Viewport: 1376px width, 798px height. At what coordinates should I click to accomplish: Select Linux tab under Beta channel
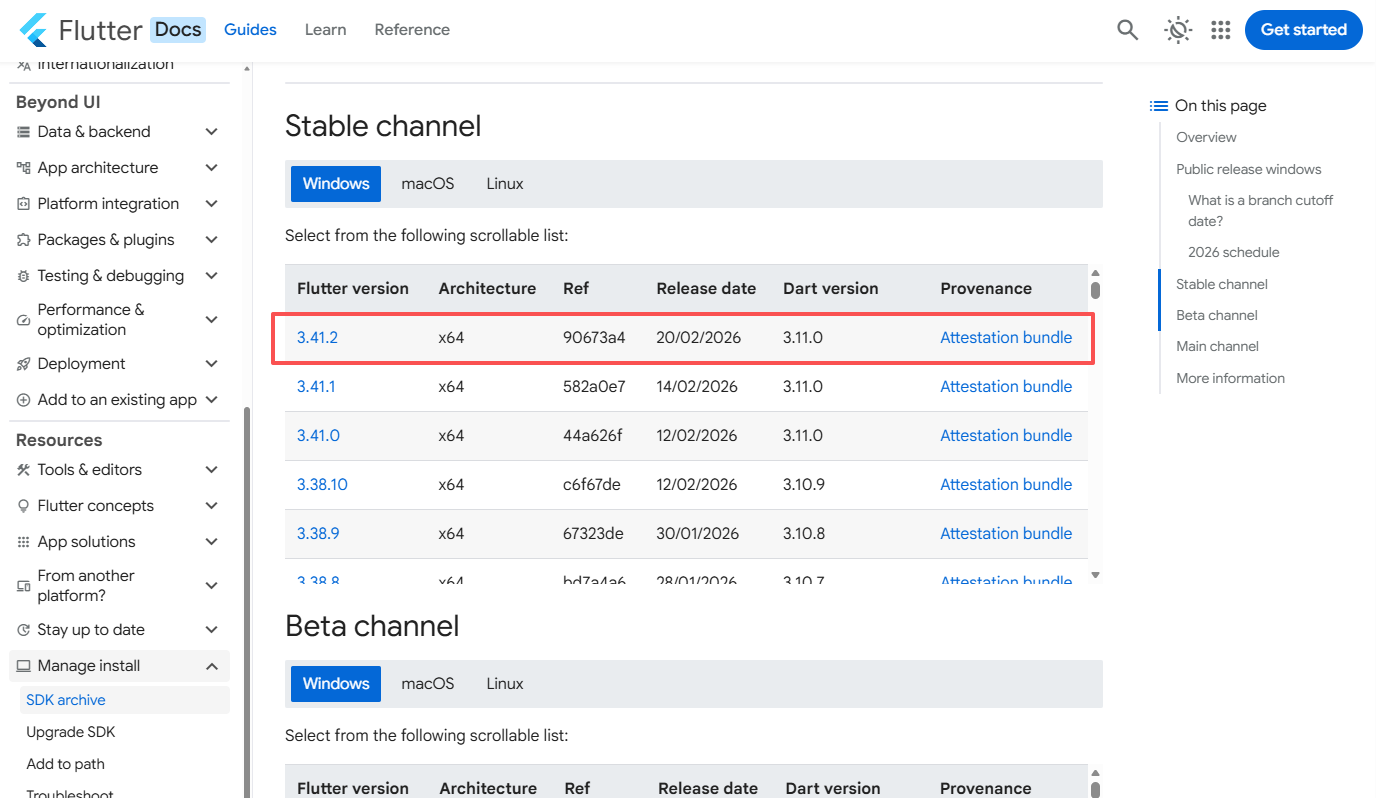(505, 684)
